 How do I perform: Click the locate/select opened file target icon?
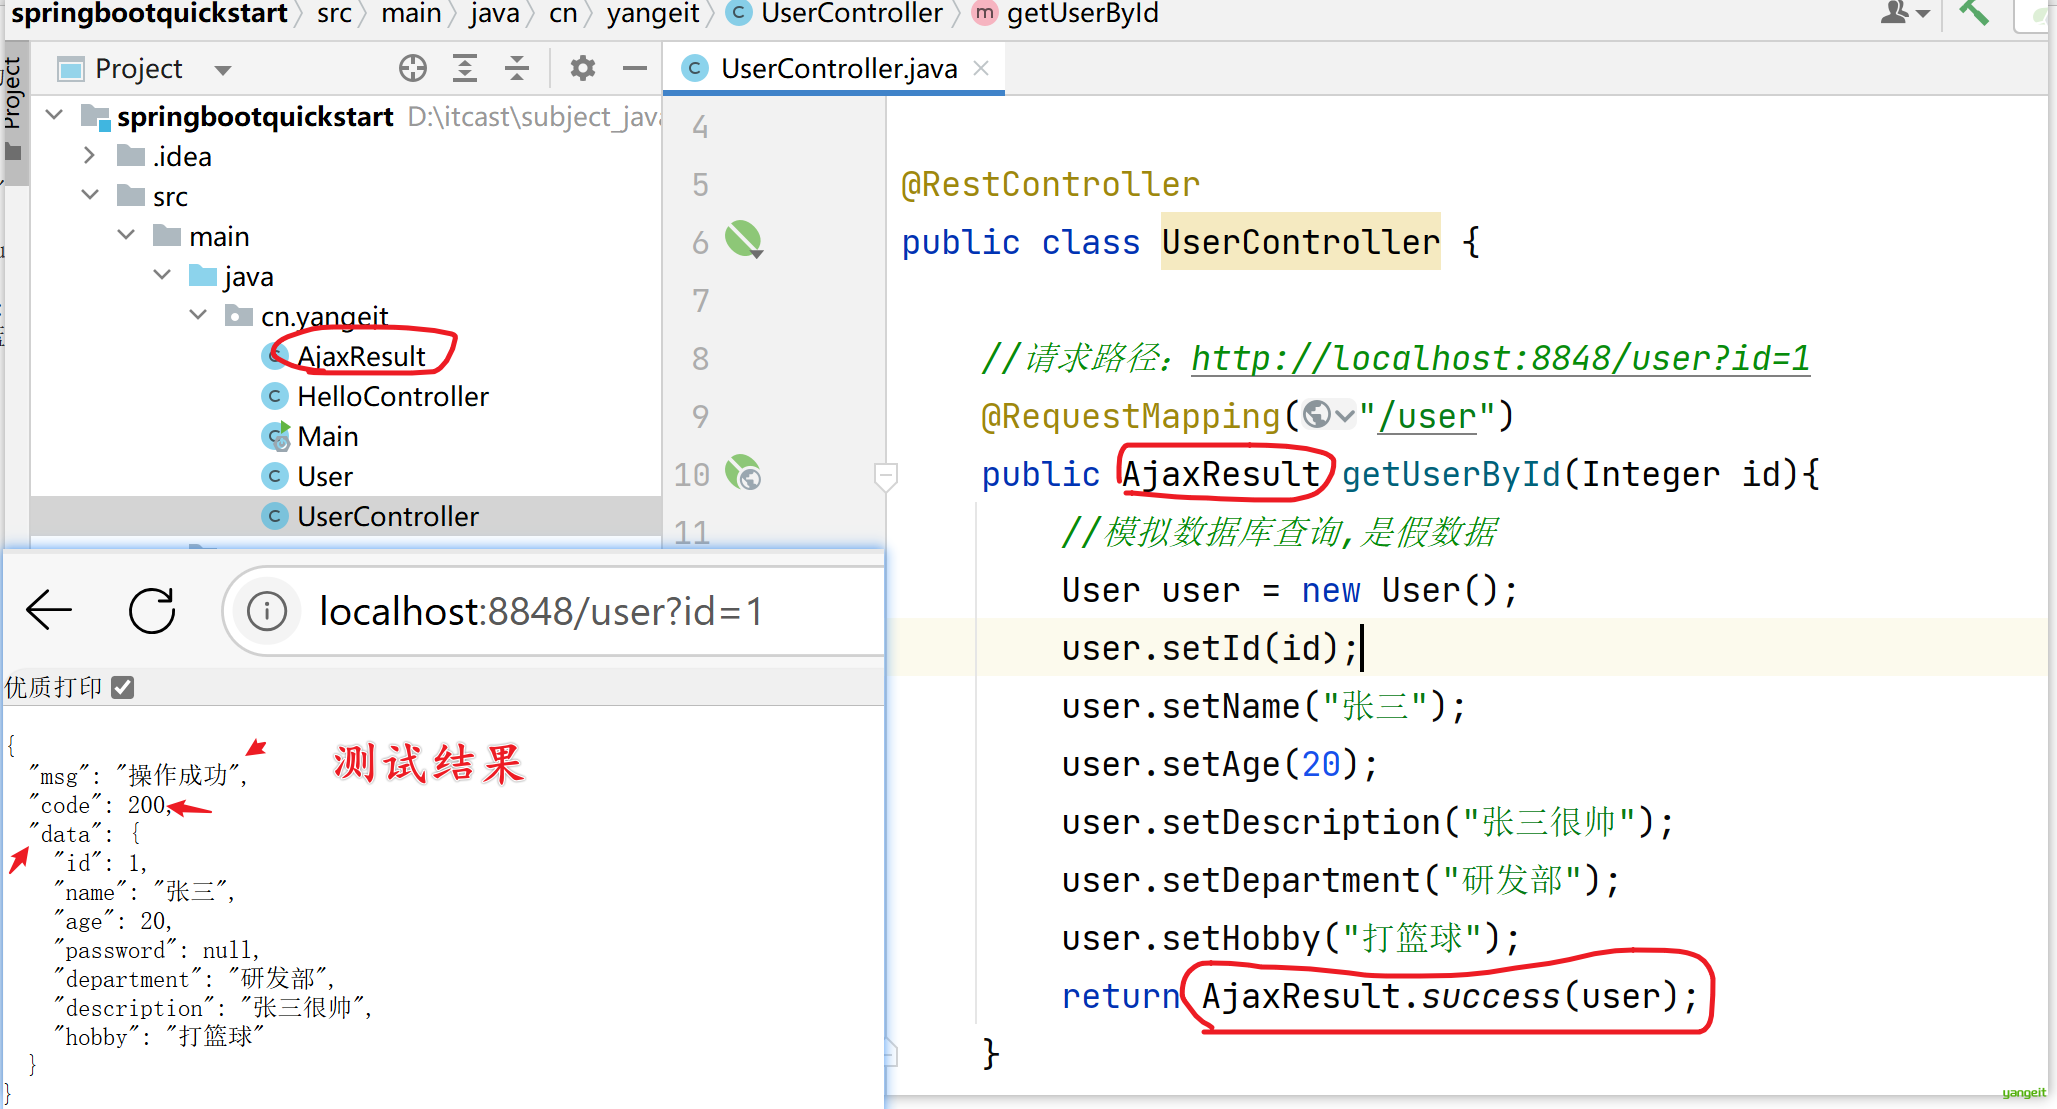pyautogui.click(x=412, y=69)
